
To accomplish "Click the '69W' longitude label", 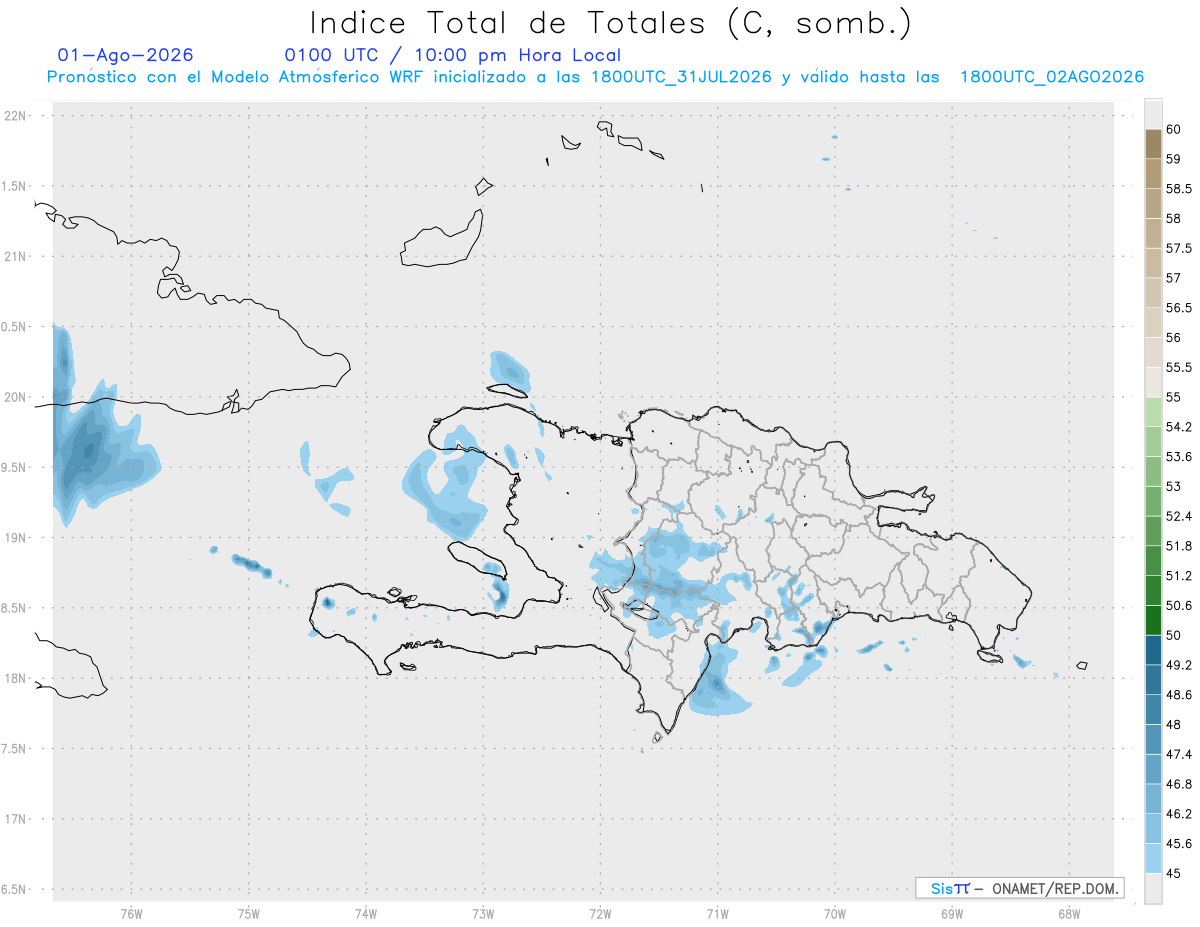I will 952,914.
